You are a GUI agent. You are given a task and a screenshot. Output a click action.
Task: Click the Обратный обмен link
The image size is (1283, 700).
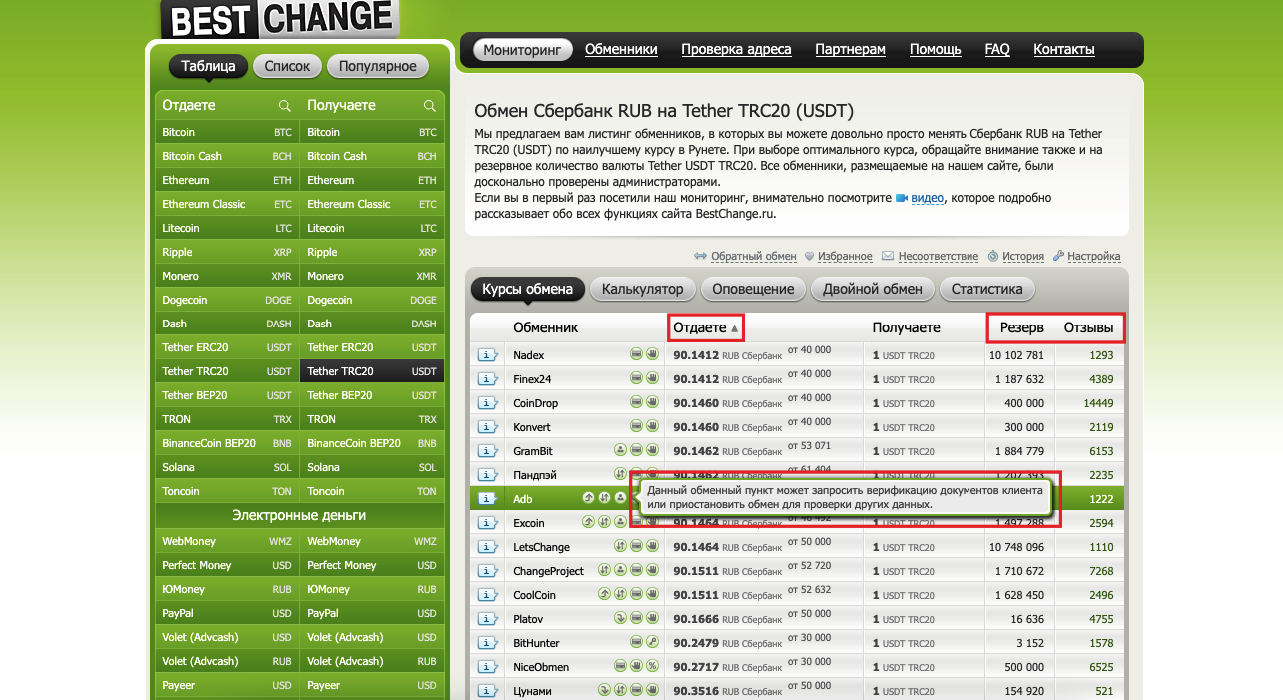[x=751, y=257]
